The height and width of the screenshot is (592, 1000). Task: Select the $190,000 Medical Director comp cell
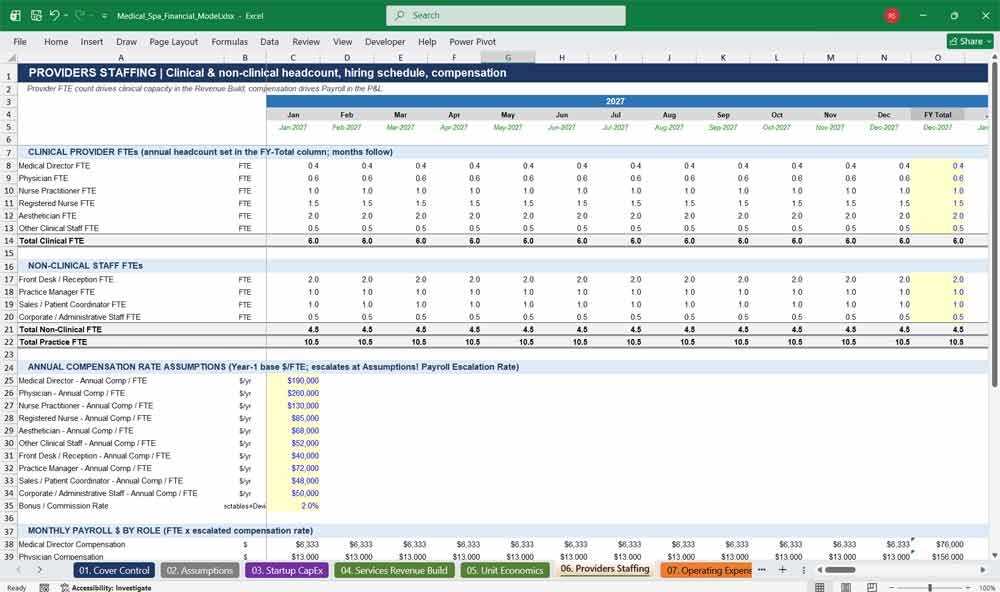tap(293, 381)
